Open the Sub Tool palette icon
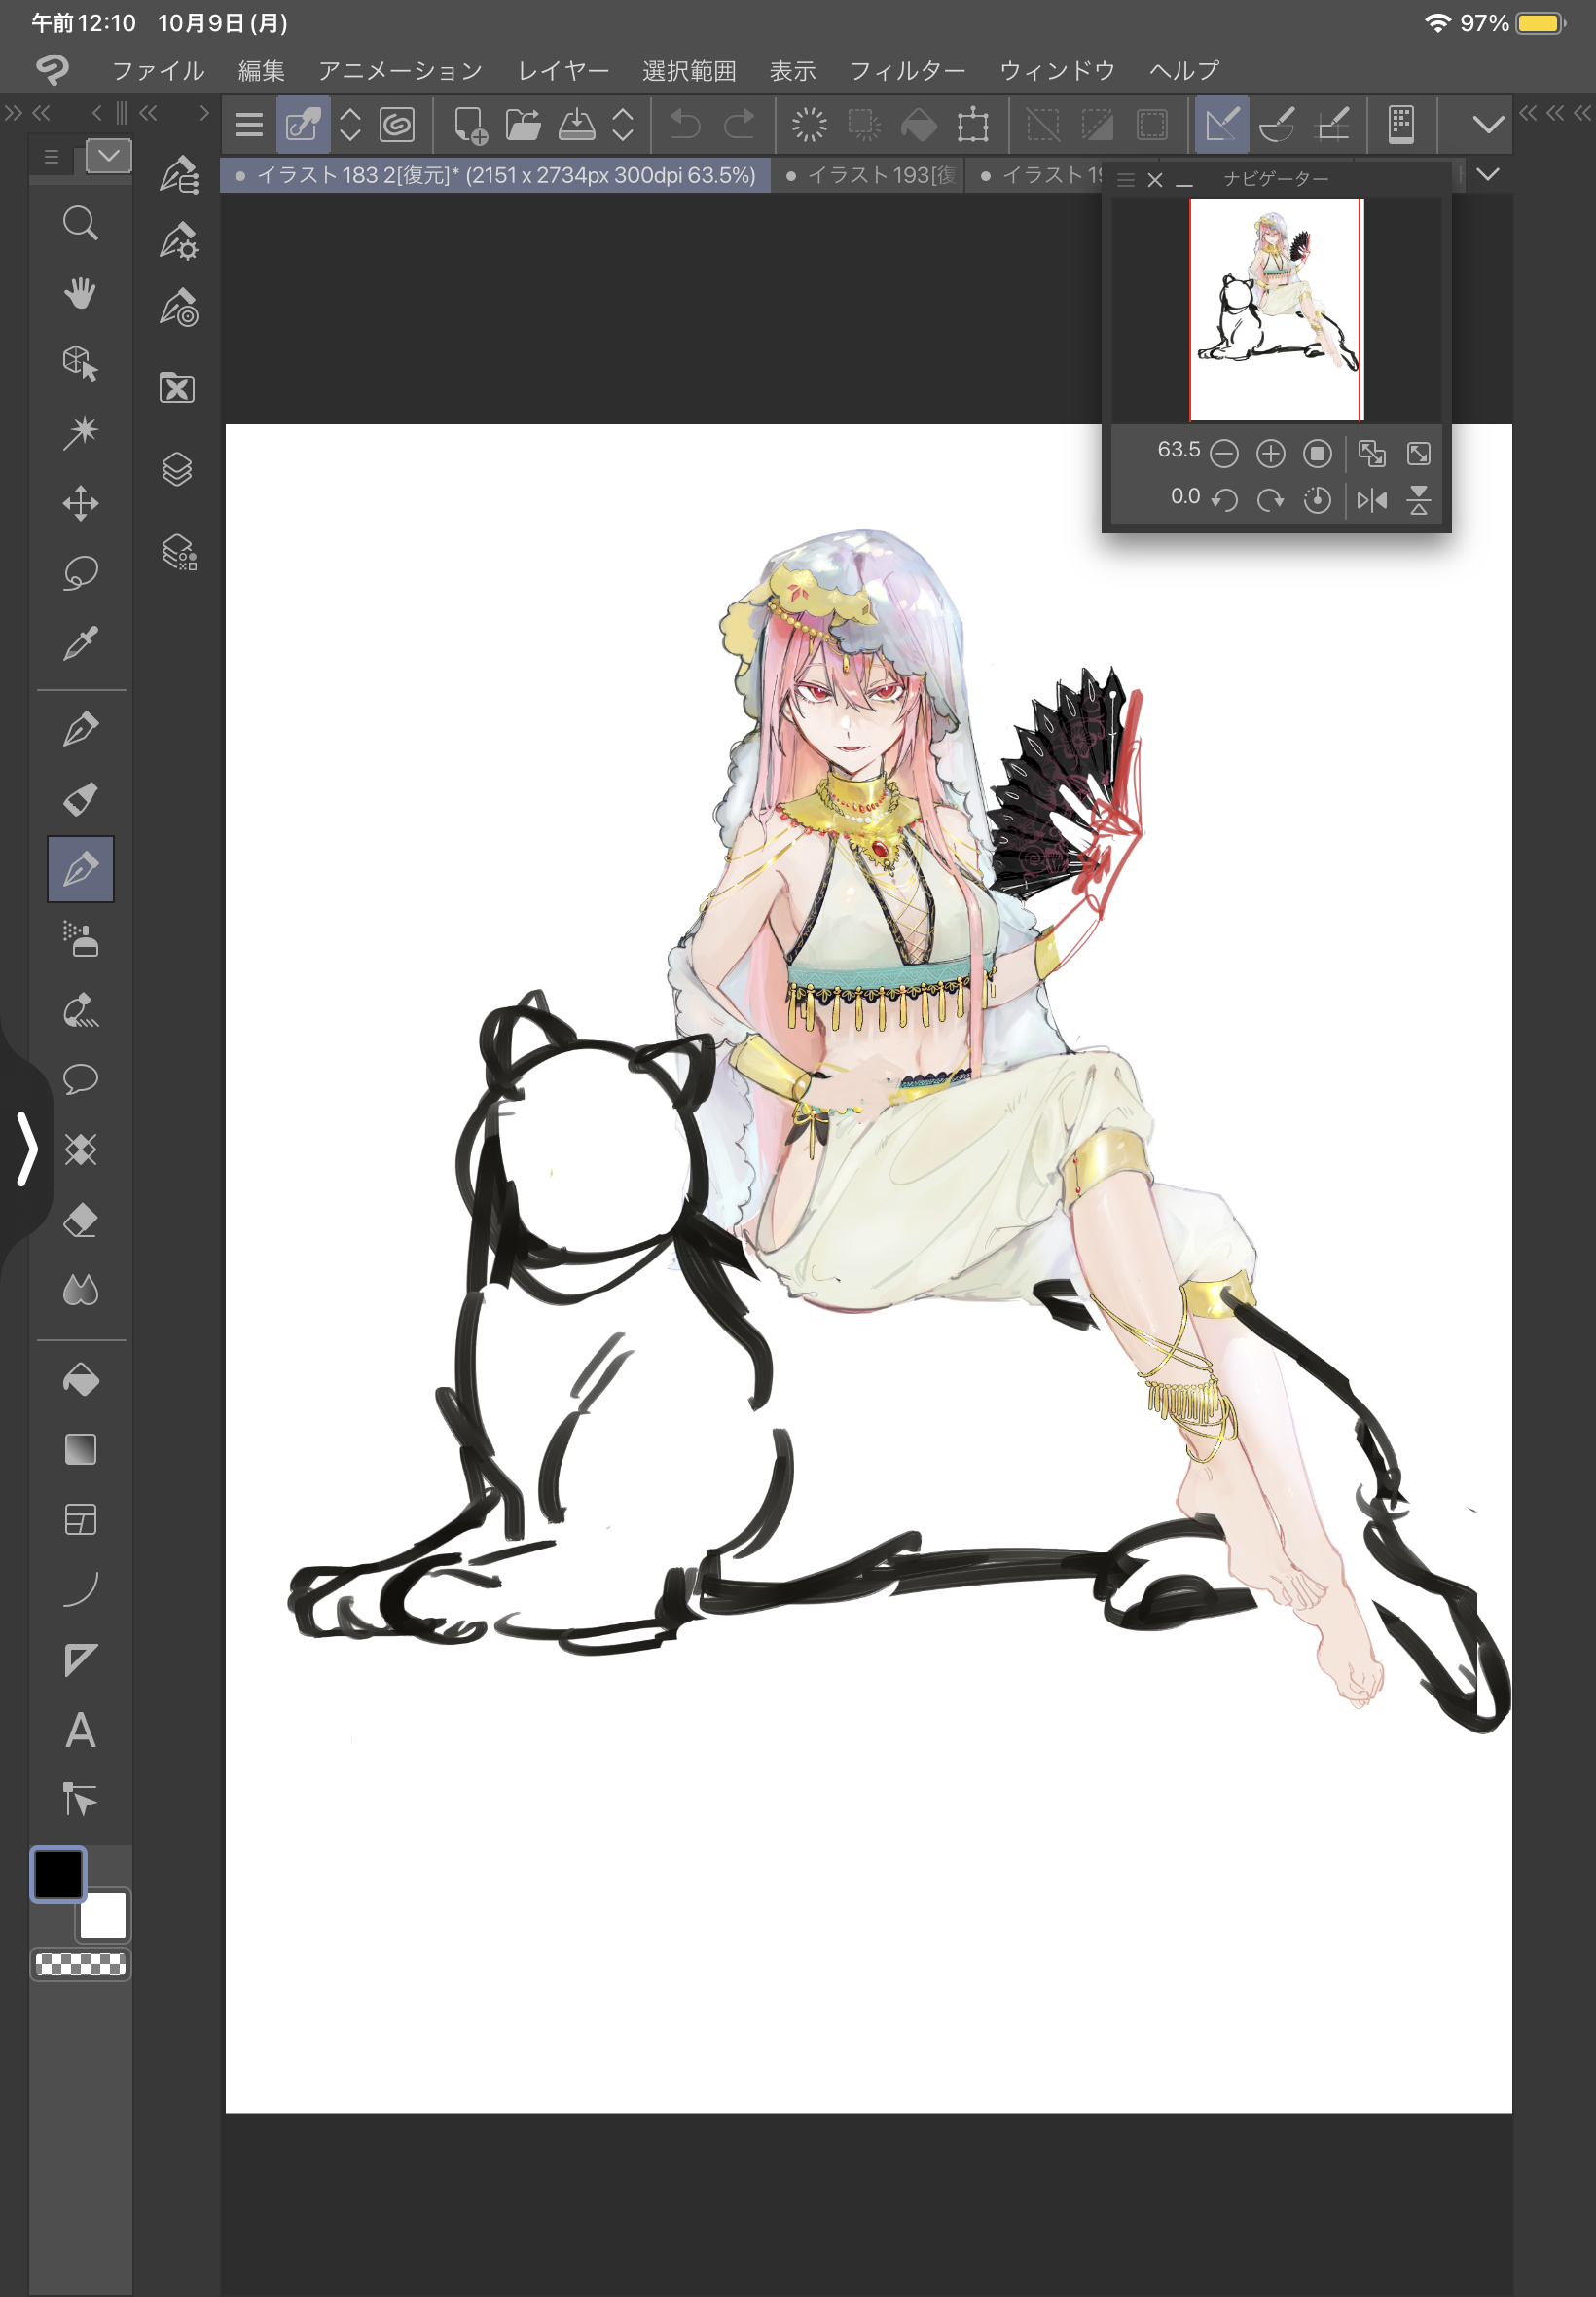The image size is (1596, 2297). tap(178, 174)
